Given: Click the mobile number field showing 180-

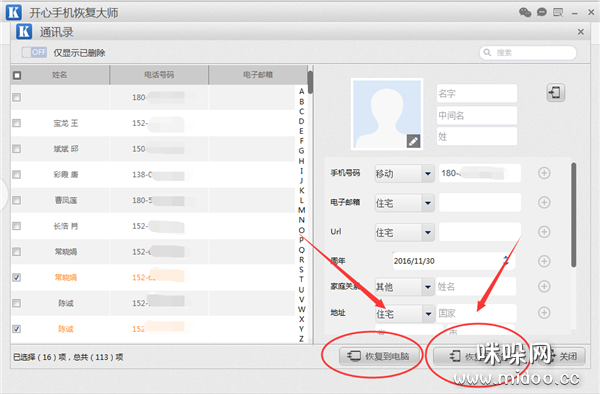Looking at the screenshot, I should [480, 173].
